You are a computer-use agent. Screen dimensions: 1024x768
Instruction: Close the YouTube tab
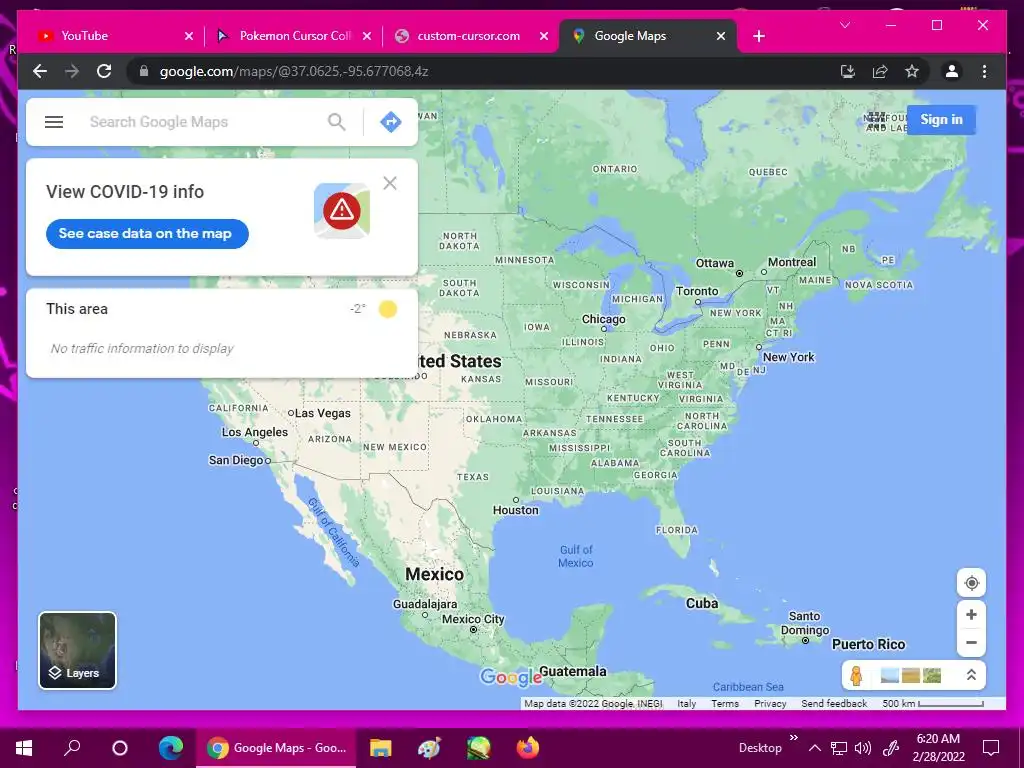(x=189, y=36)
